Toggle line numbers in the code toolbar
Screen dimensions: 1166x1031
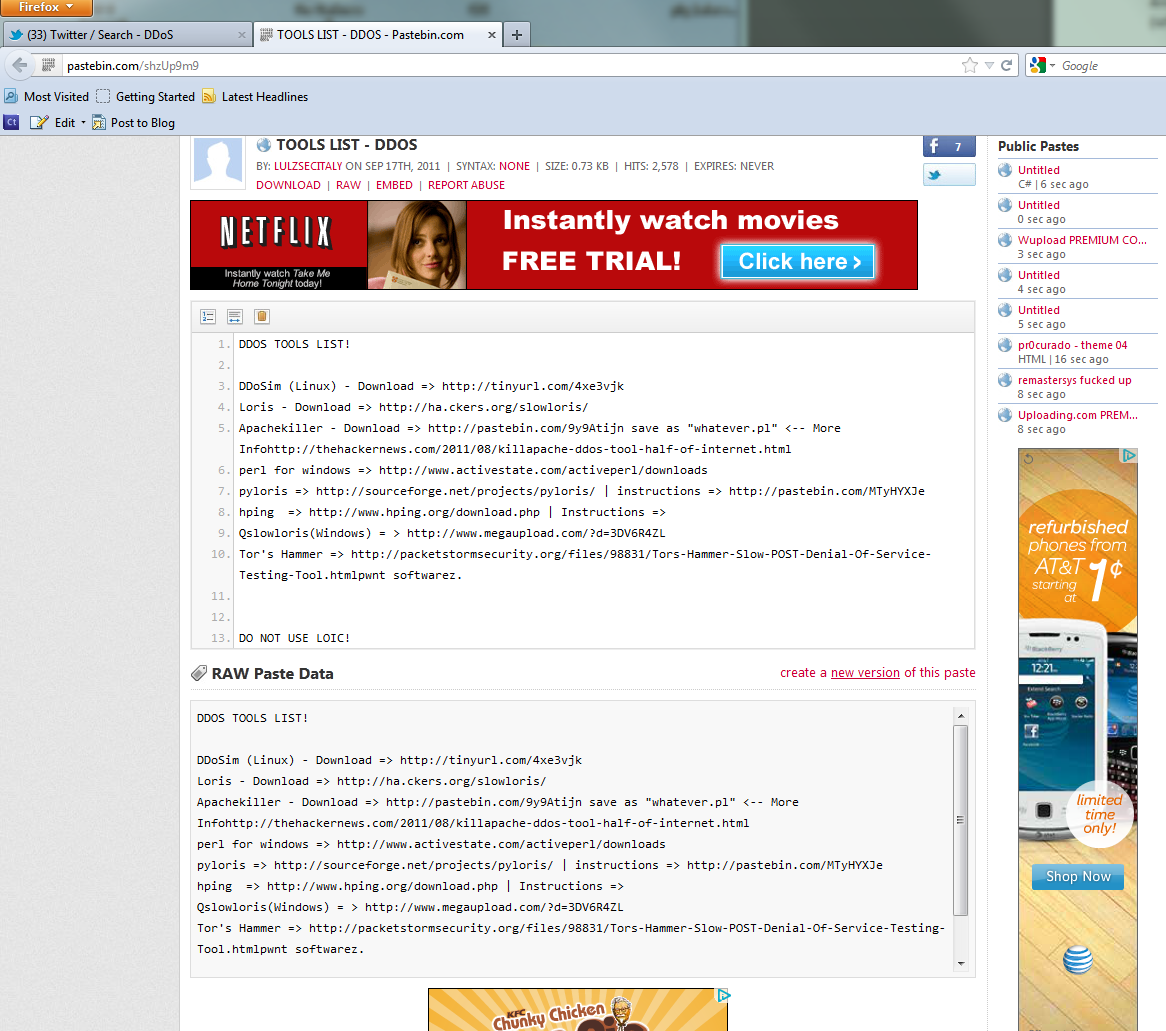(208, 317)
